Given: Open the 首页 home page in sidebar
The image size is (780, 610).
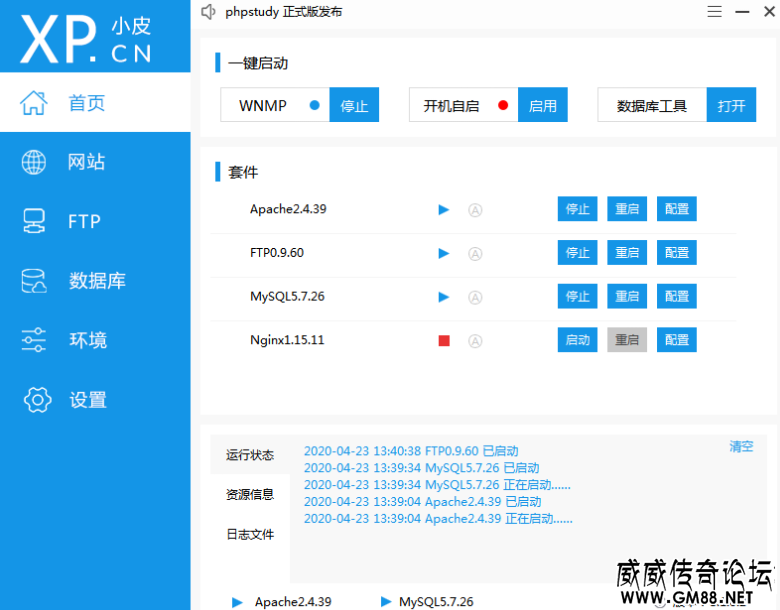Looking at the screenshot, I should pyautogui.click(x=95, y=102).
